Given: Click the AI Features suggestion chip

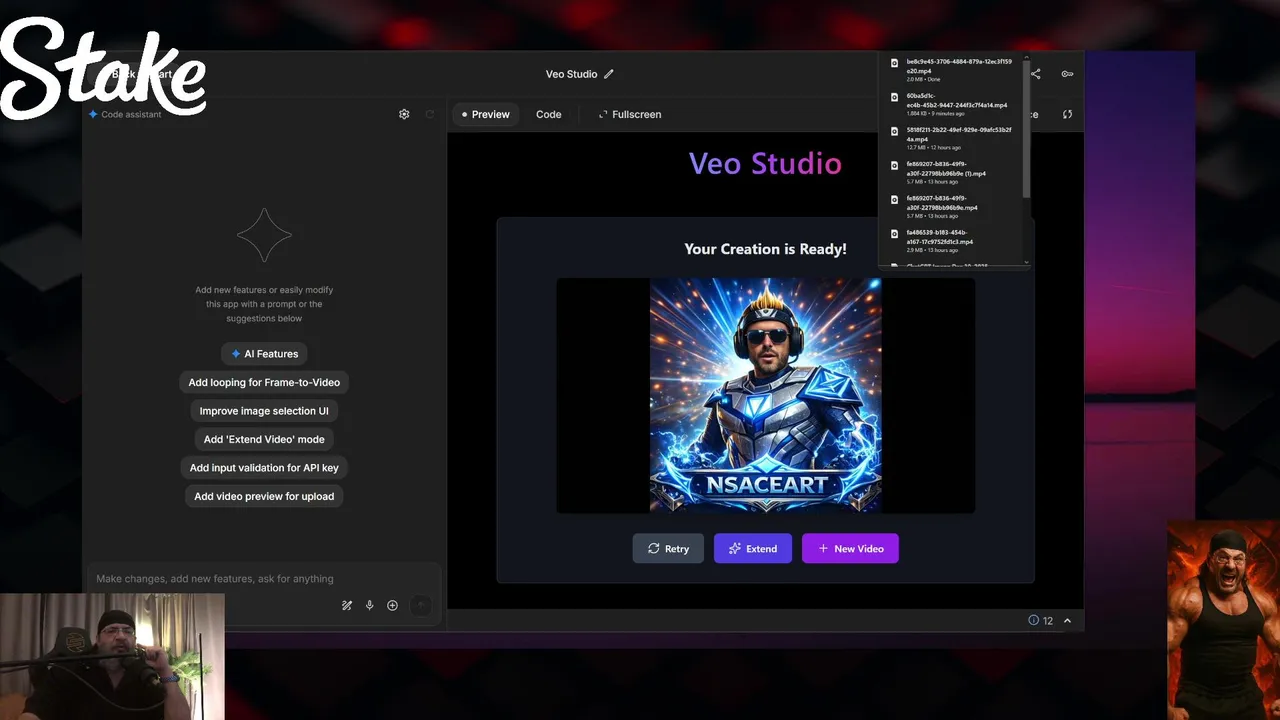Looking at the screenshot, I should (x=264, y=354).
